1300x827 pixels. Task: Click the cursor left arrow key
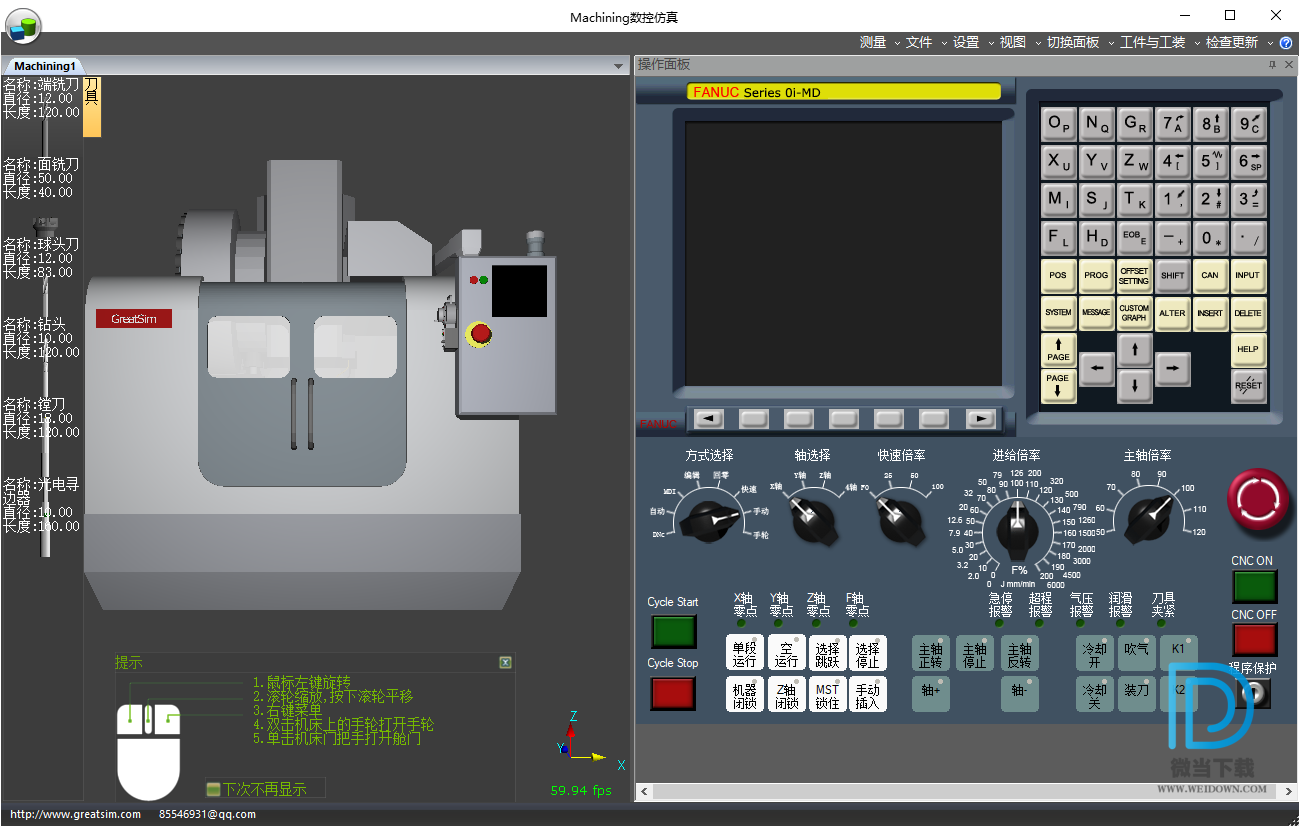tap(1097, 369)
